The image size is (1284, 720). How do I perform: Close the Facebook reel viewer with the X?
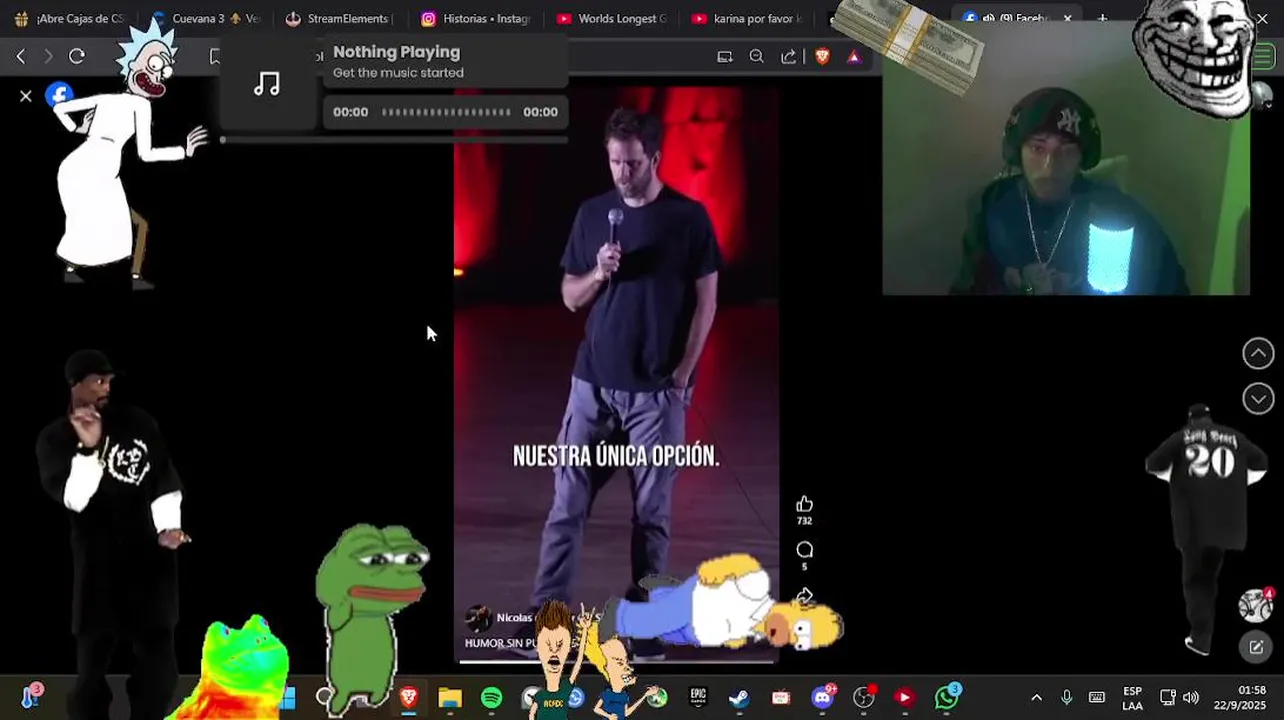(x=26, y=96)
